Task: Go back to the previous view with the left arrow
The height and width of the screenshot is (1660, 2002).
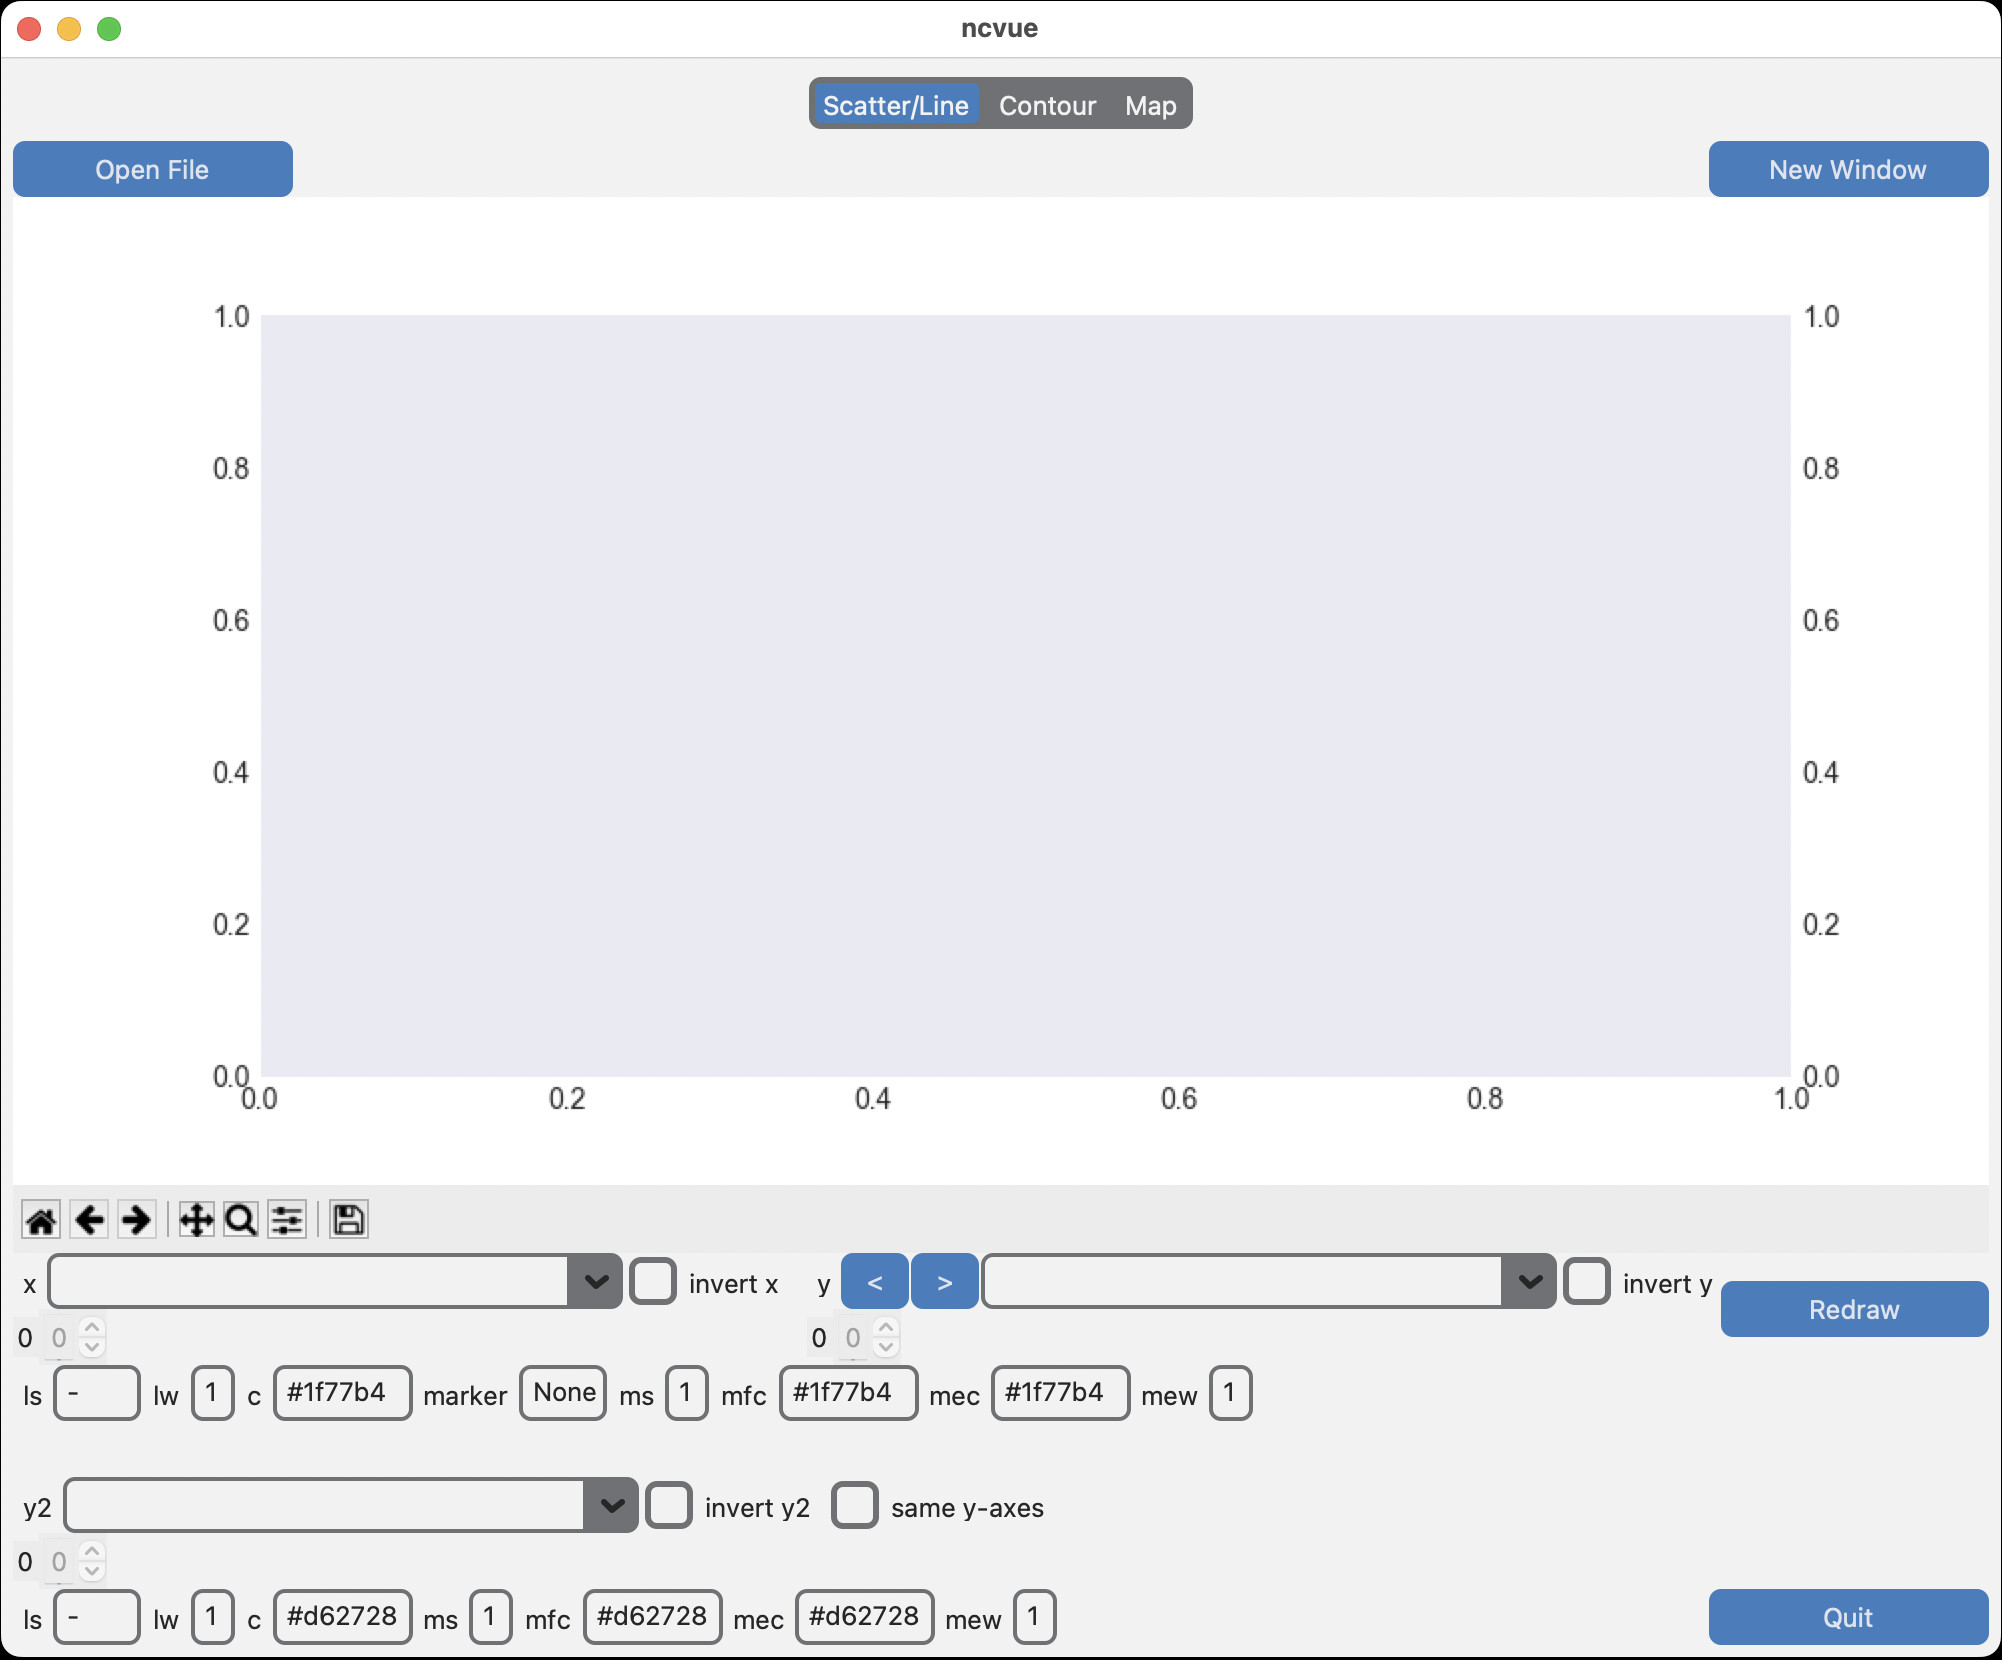Action: pos(89,1220)
